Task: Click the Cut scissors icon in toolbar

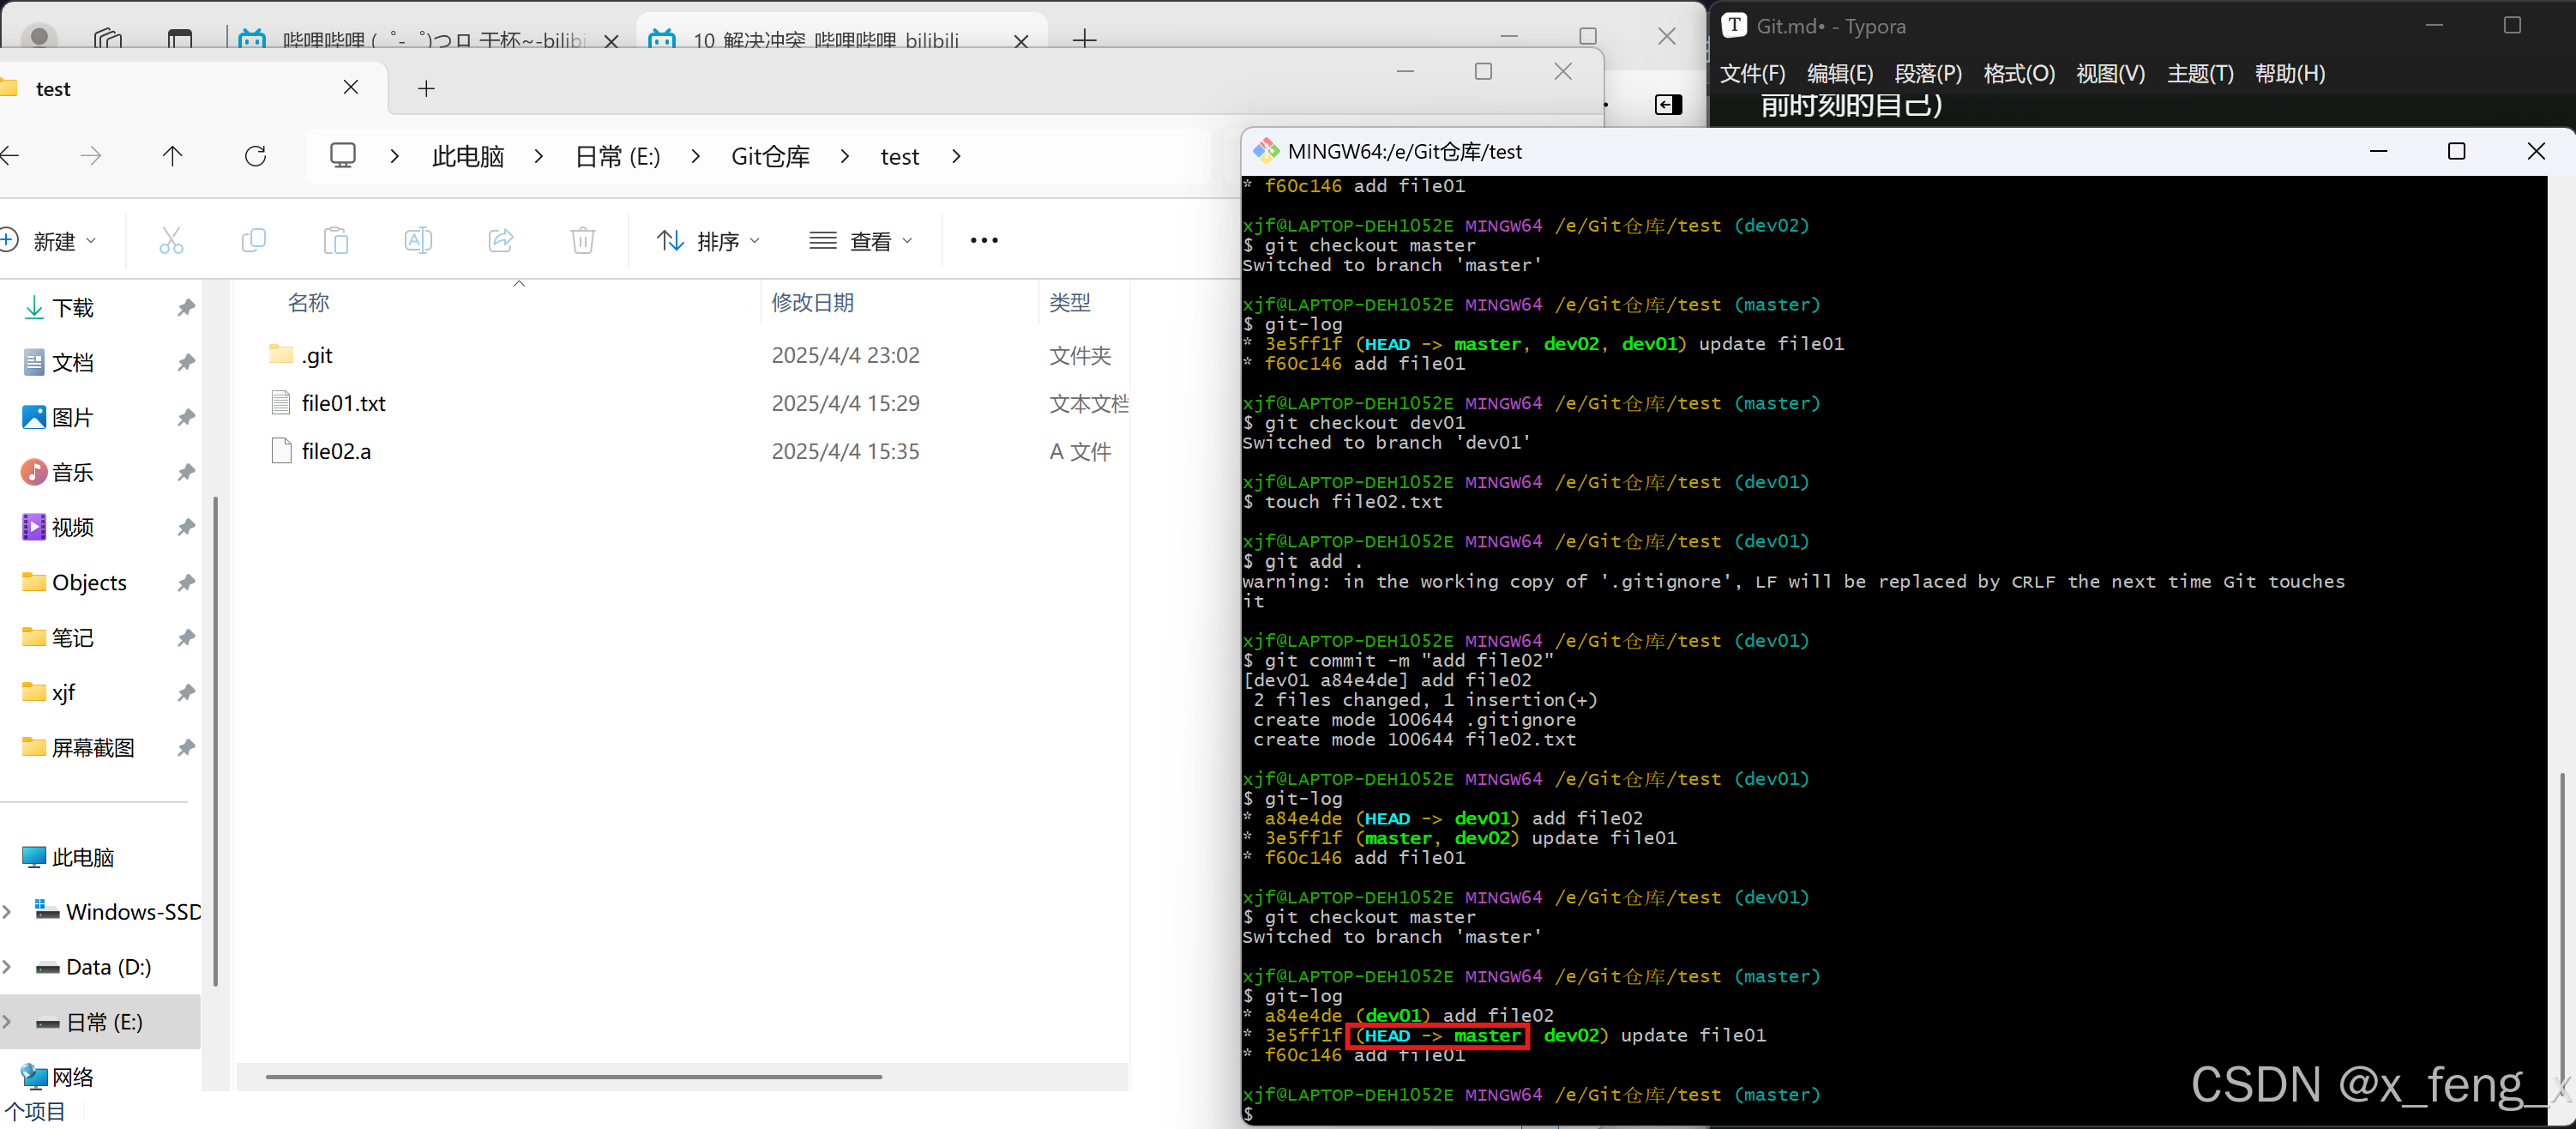Action: pos(171,240)
